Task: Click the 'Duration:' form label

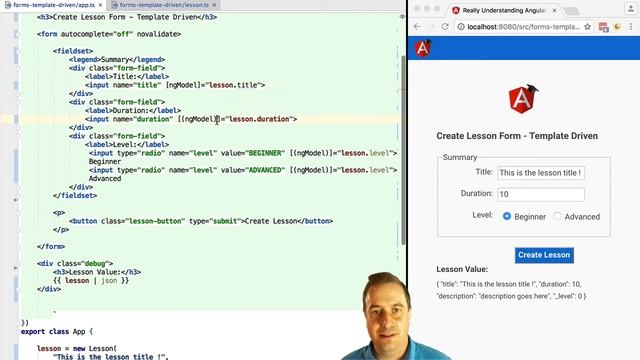Action: [477, 193]
